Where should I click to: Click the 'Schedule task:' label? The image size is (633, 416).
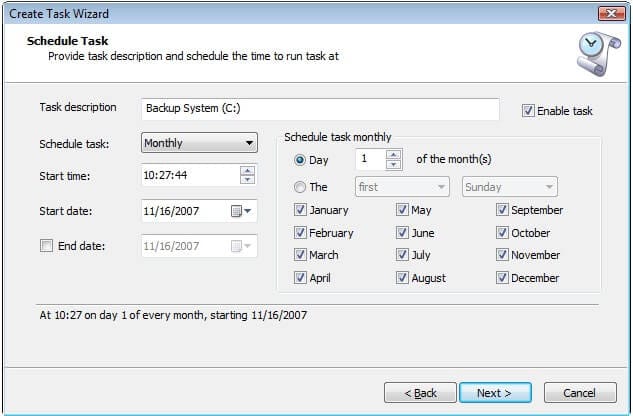(74, 144)
